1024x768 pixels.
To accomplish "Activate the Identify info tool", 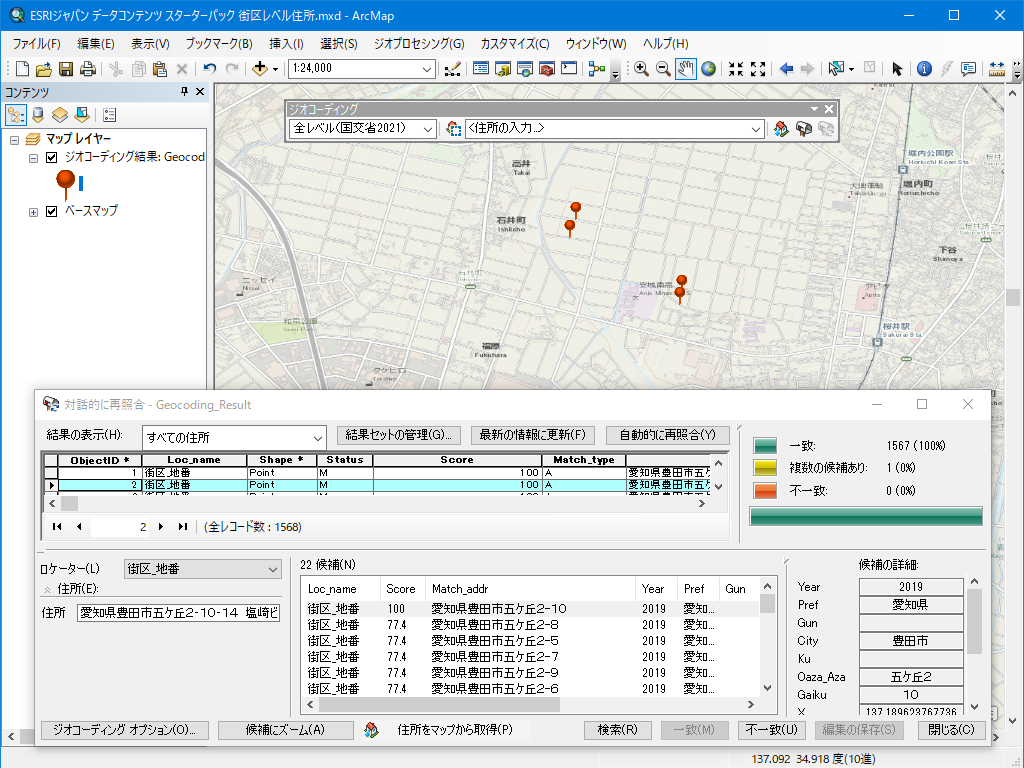I will [x=924, y=69].
